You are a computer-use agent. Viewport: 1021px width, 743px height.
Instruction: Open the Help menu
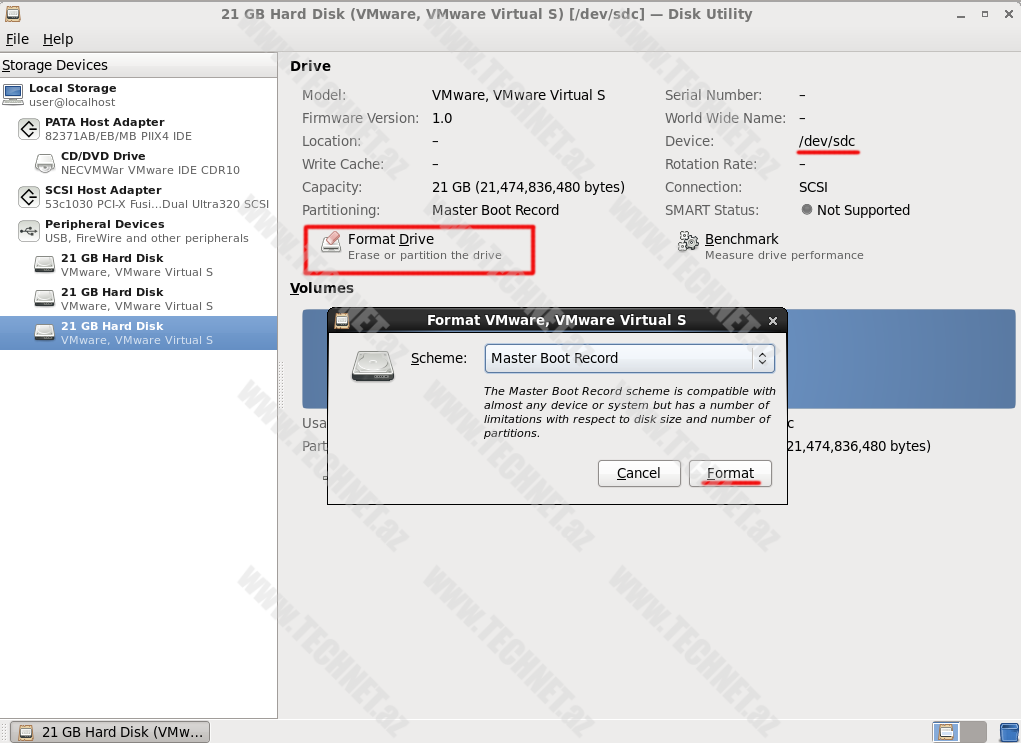58,39
